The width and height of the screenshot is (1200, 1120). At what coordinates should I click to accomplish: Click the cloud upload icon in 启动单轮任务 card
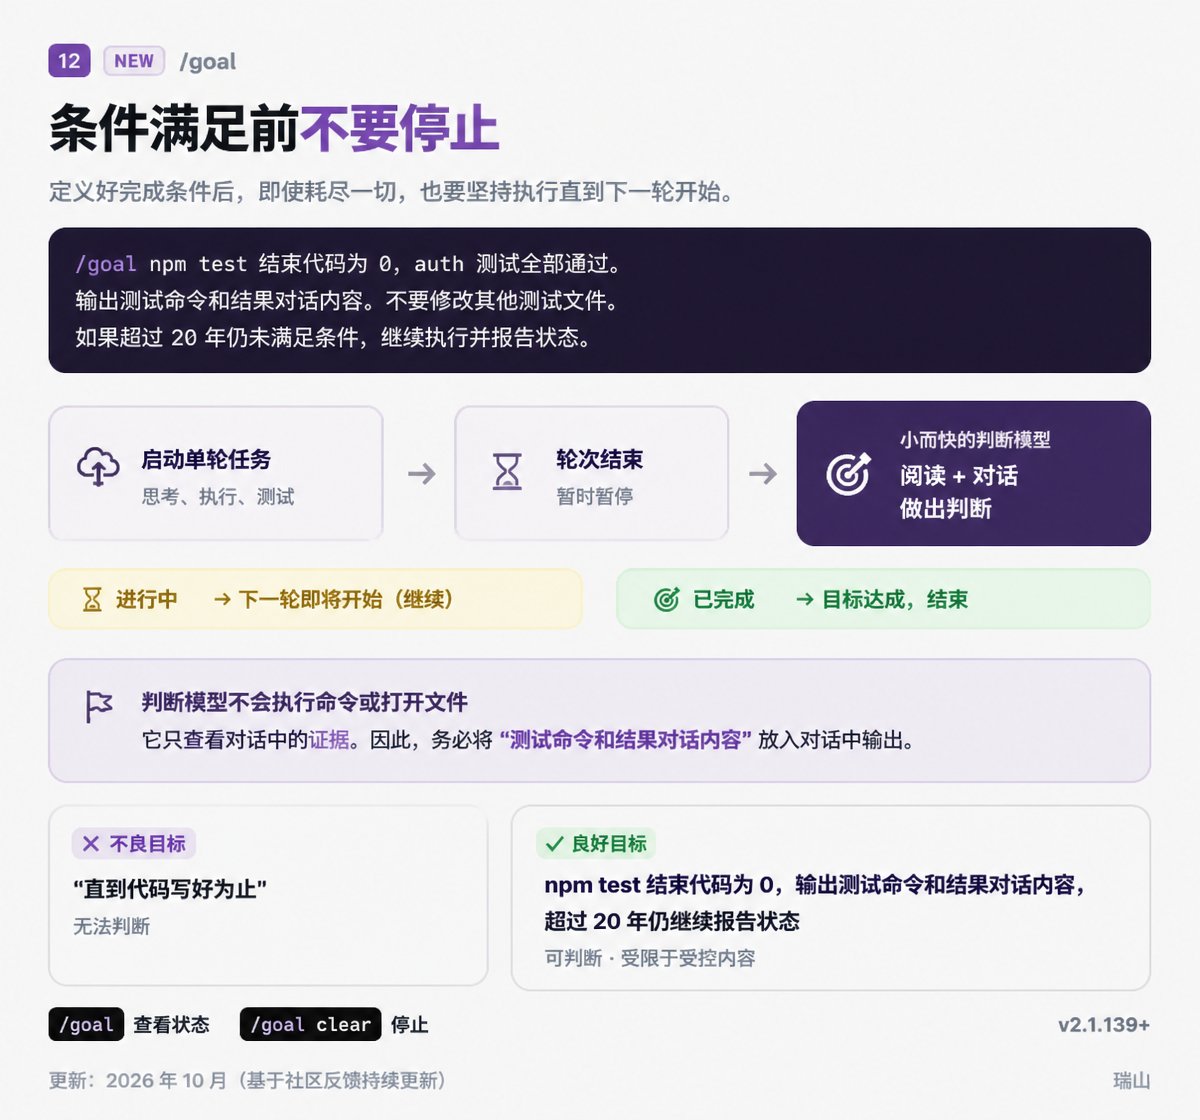[98, 467]
